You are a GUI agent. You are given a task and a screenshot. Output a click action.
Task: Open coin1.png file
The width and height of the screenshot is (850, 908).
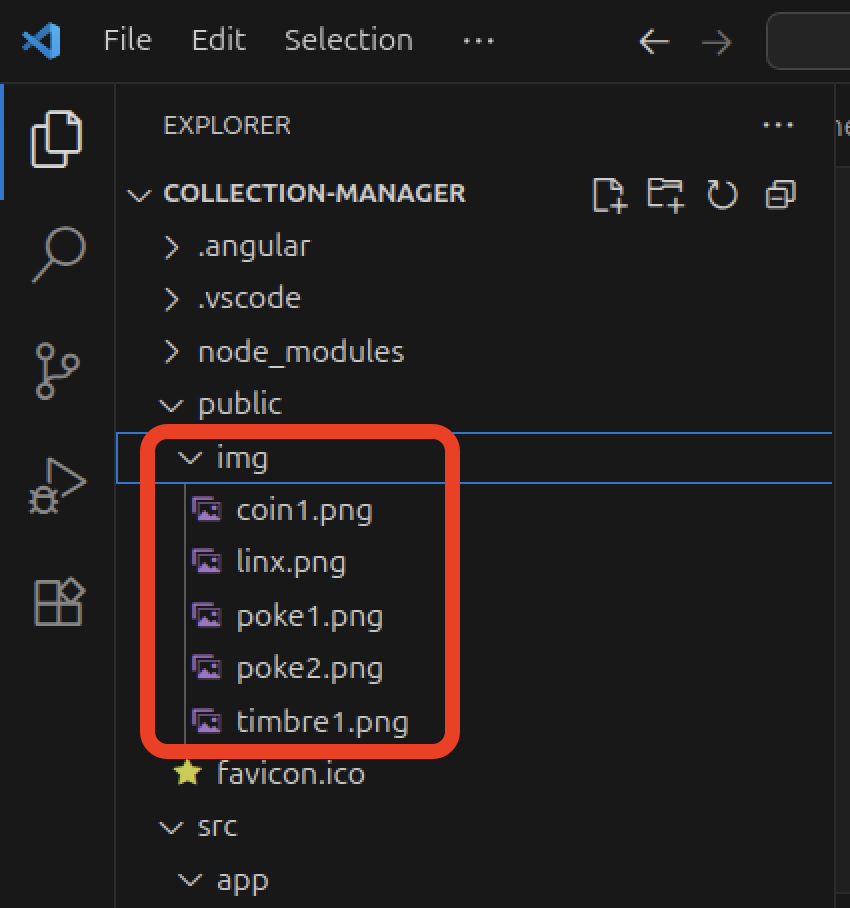[x=303, y=511]
